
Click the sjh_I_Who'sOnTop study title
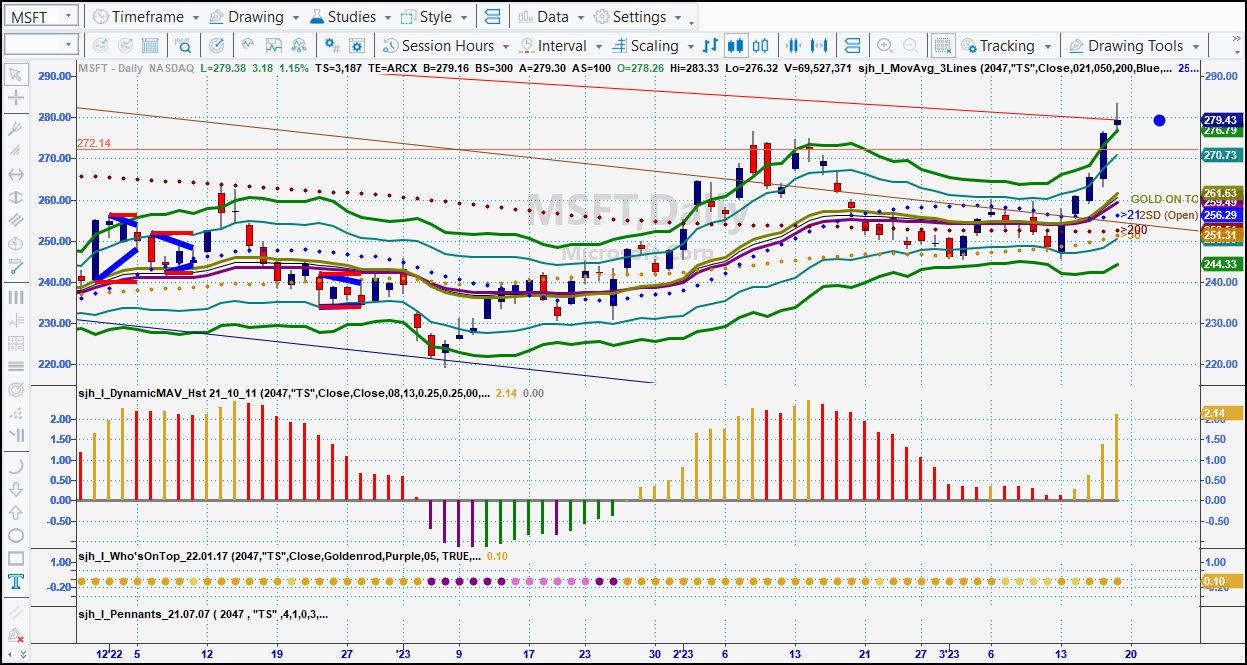(279, 556)
